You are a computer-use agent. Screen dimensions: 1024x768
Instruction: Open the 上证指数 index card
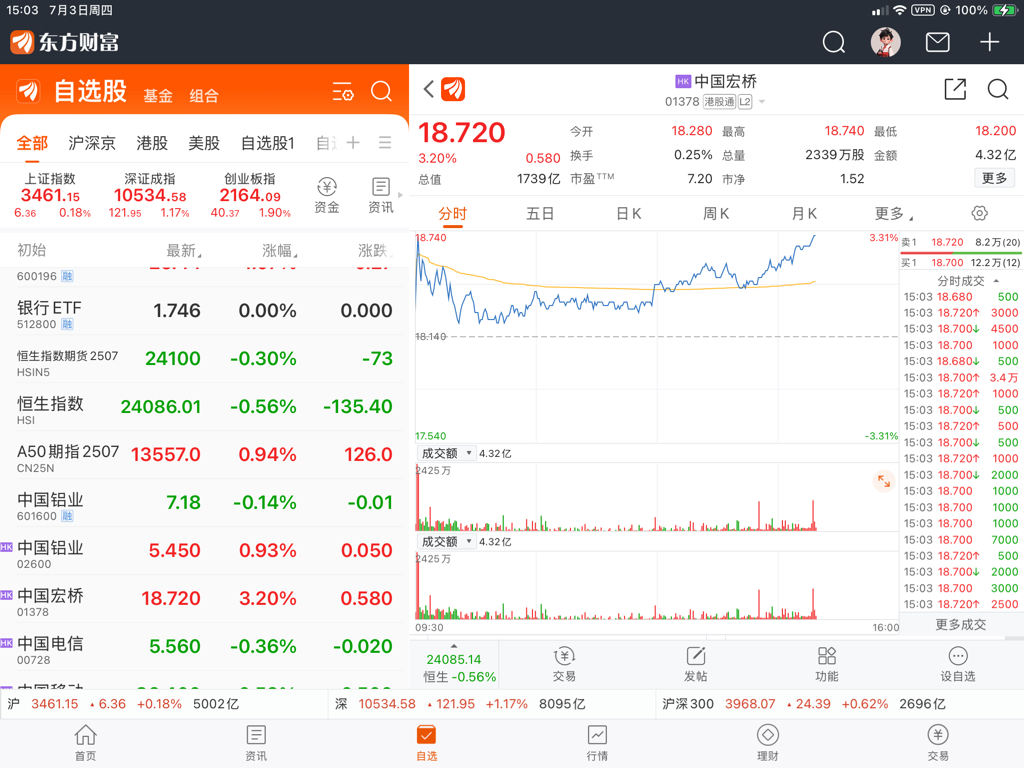[51, 195]
